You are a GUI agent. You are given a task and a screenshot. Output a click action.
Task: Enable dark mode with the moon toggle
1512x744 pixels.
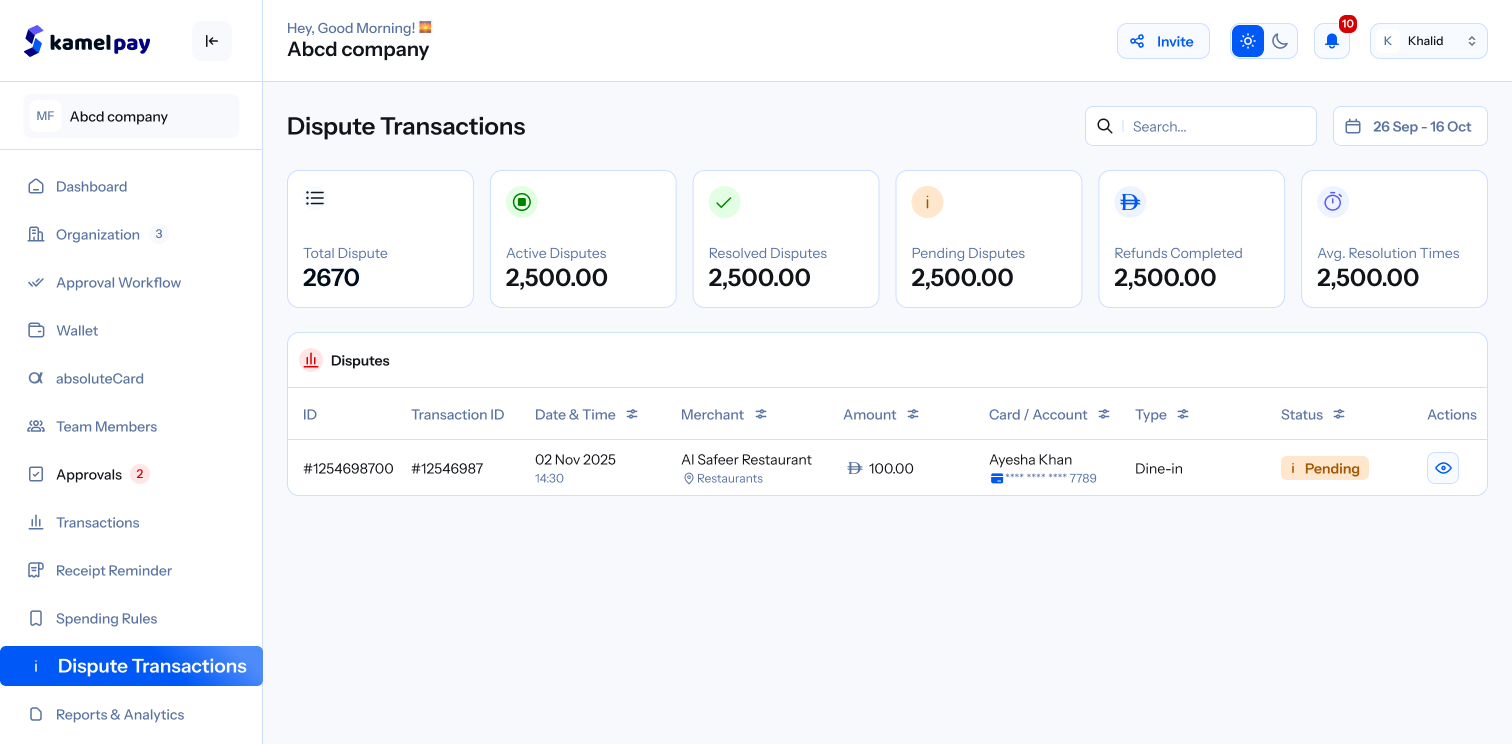click(1281, 41)
